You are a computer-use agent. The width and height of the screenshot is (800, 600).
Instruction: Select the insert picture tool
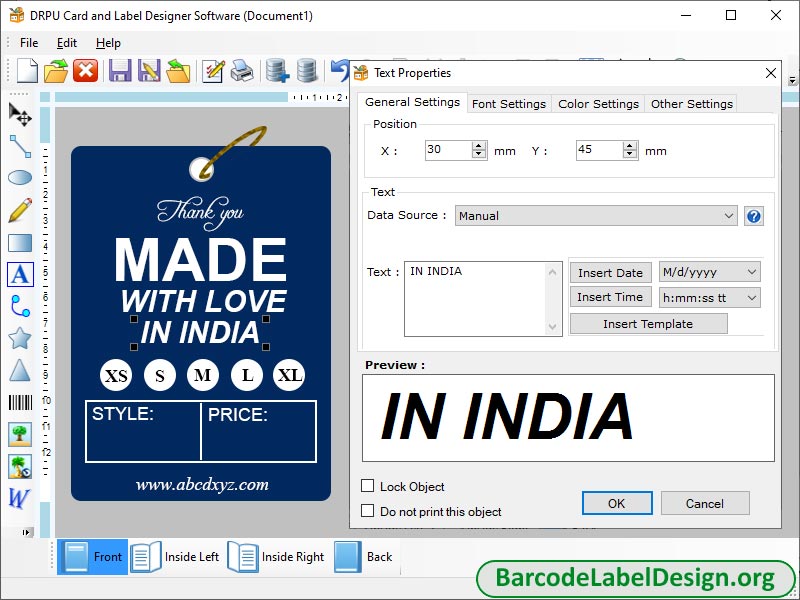click(20, 434)
